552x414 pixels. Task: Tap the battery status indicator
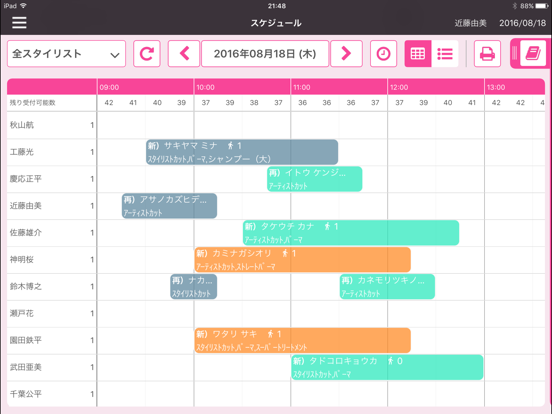click(x=541, y=6)
